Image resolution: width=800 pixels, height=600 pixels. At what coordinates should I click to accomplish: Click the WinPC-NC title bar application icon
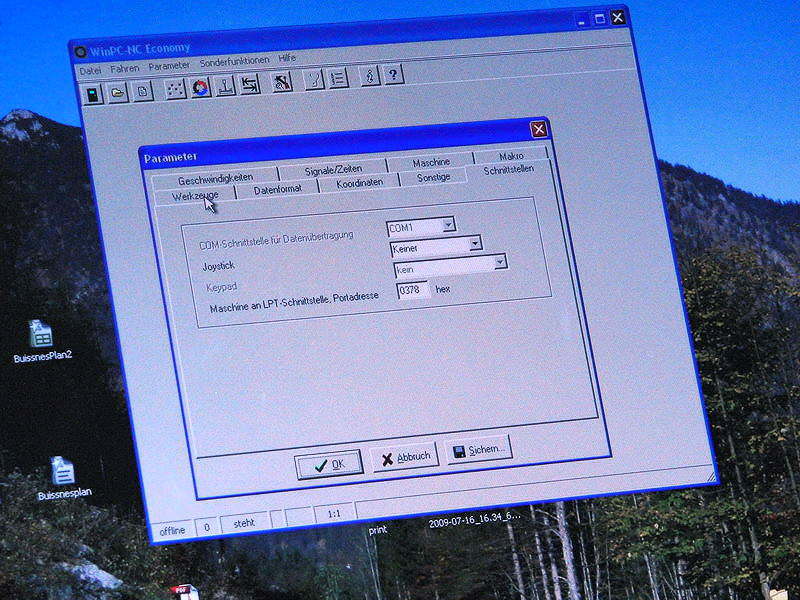tap(81, 52)
